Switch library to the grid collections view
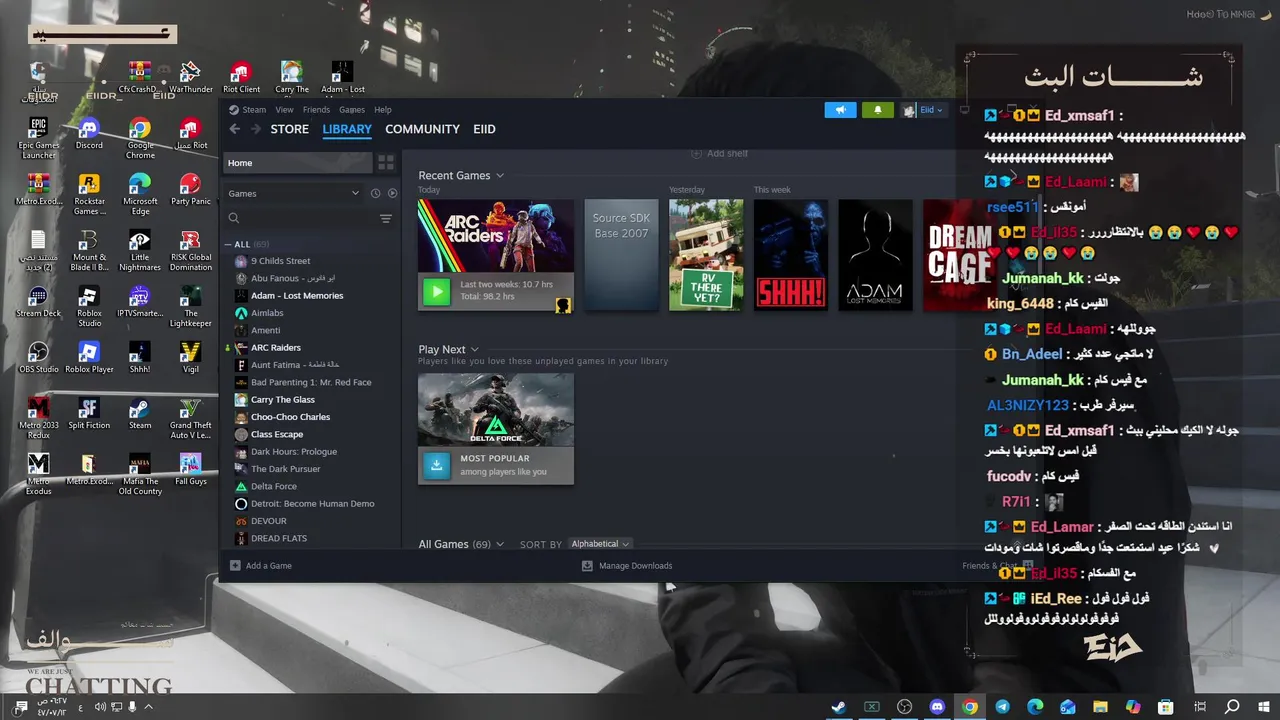The image size is (1280, 720). coord(386,163)
